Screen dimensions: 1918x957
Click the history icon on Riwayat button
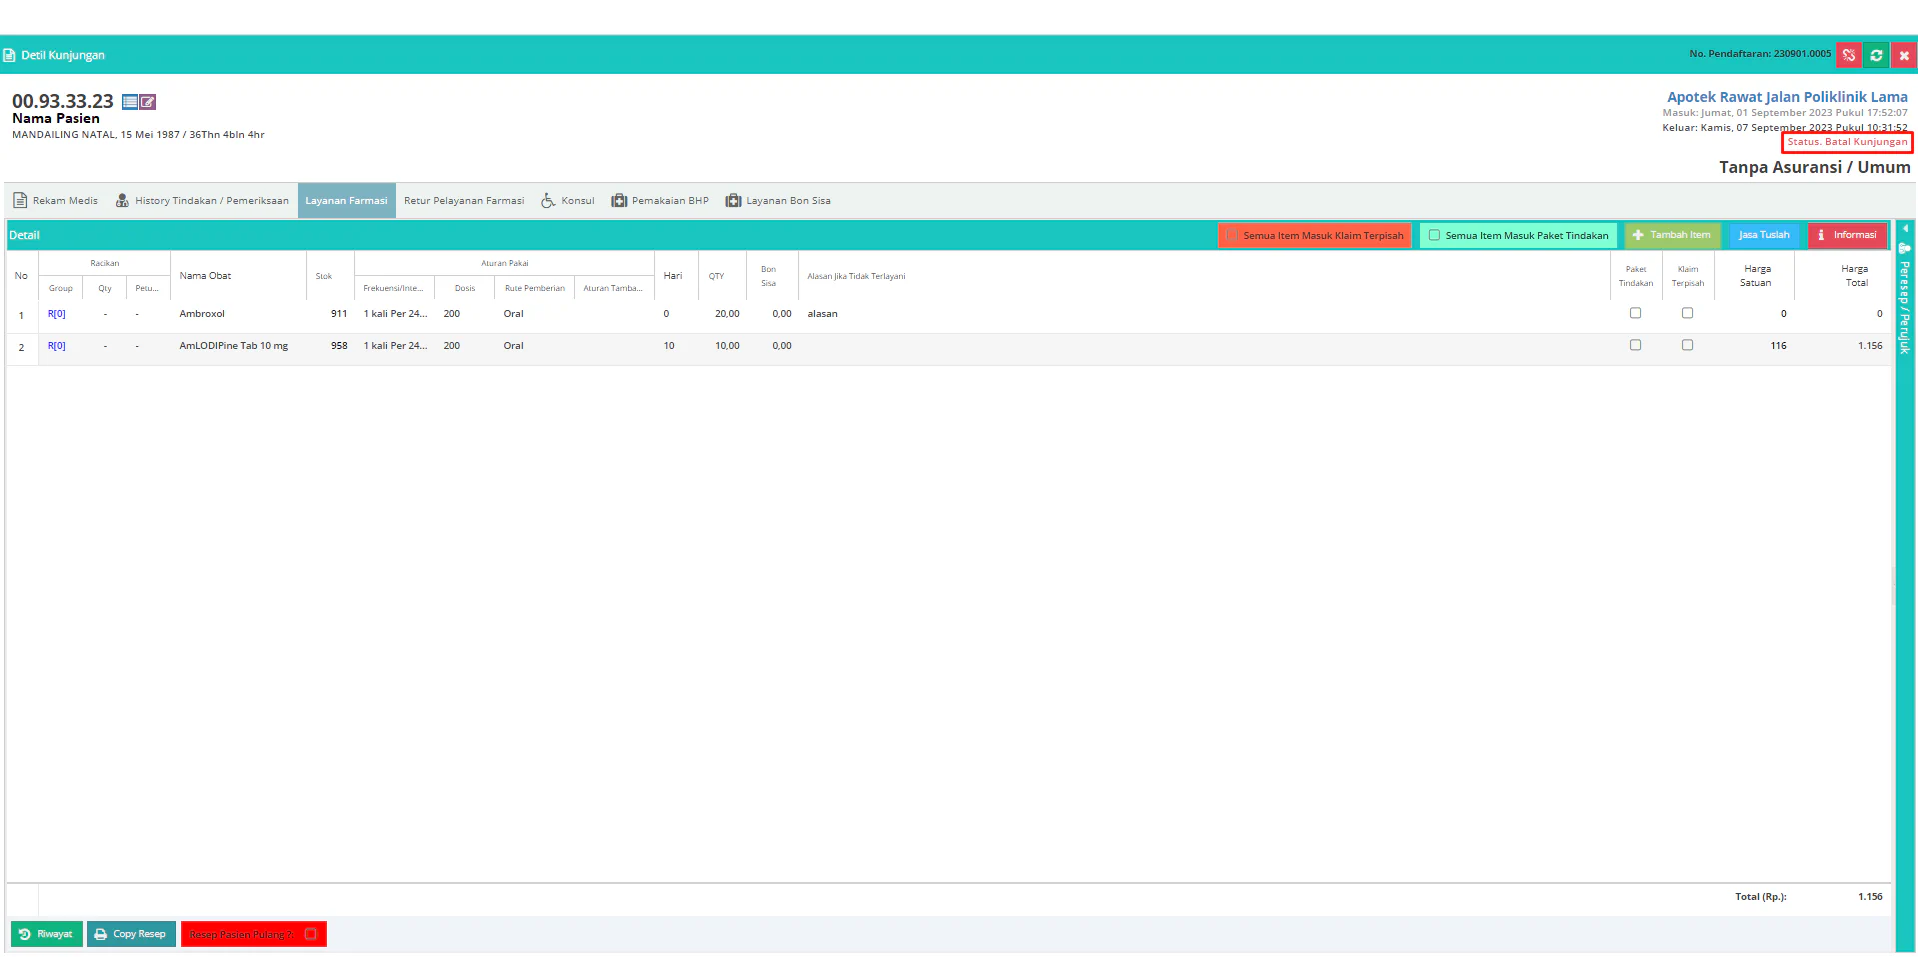[25, 935]
